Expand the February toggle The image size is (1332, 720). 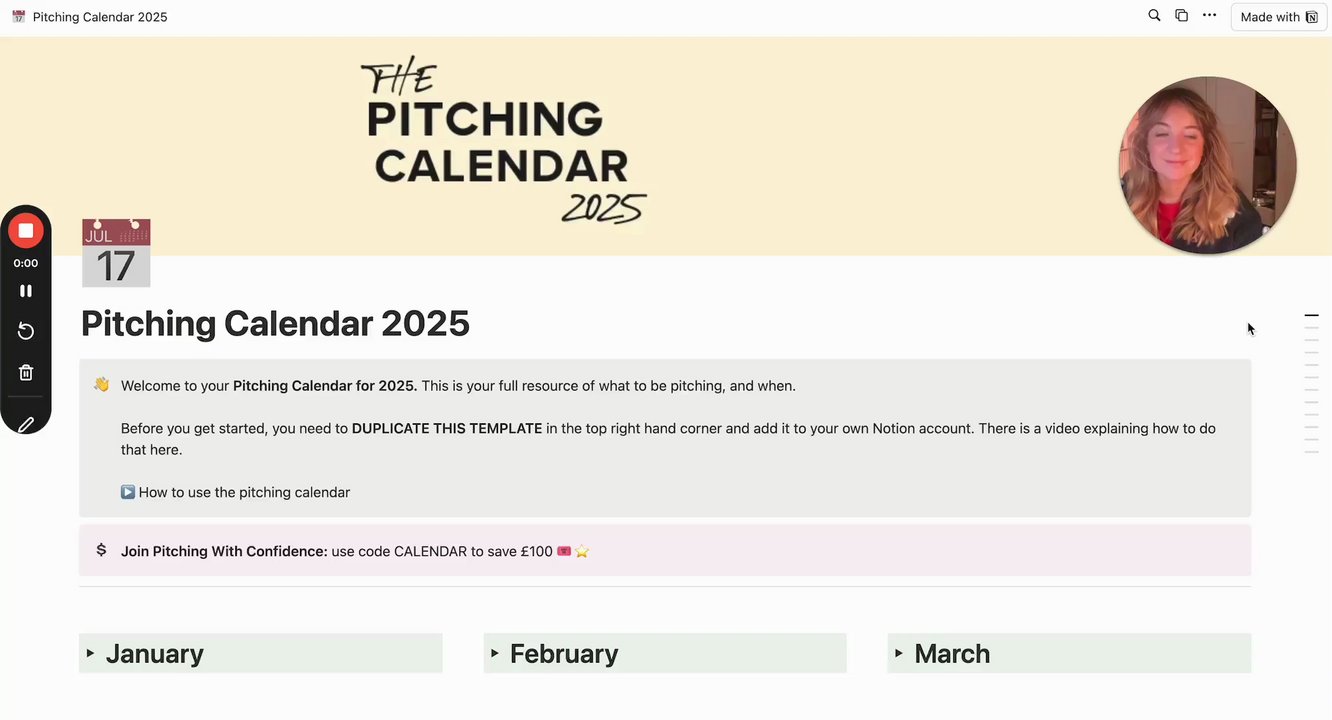click(x=495, y=653)
